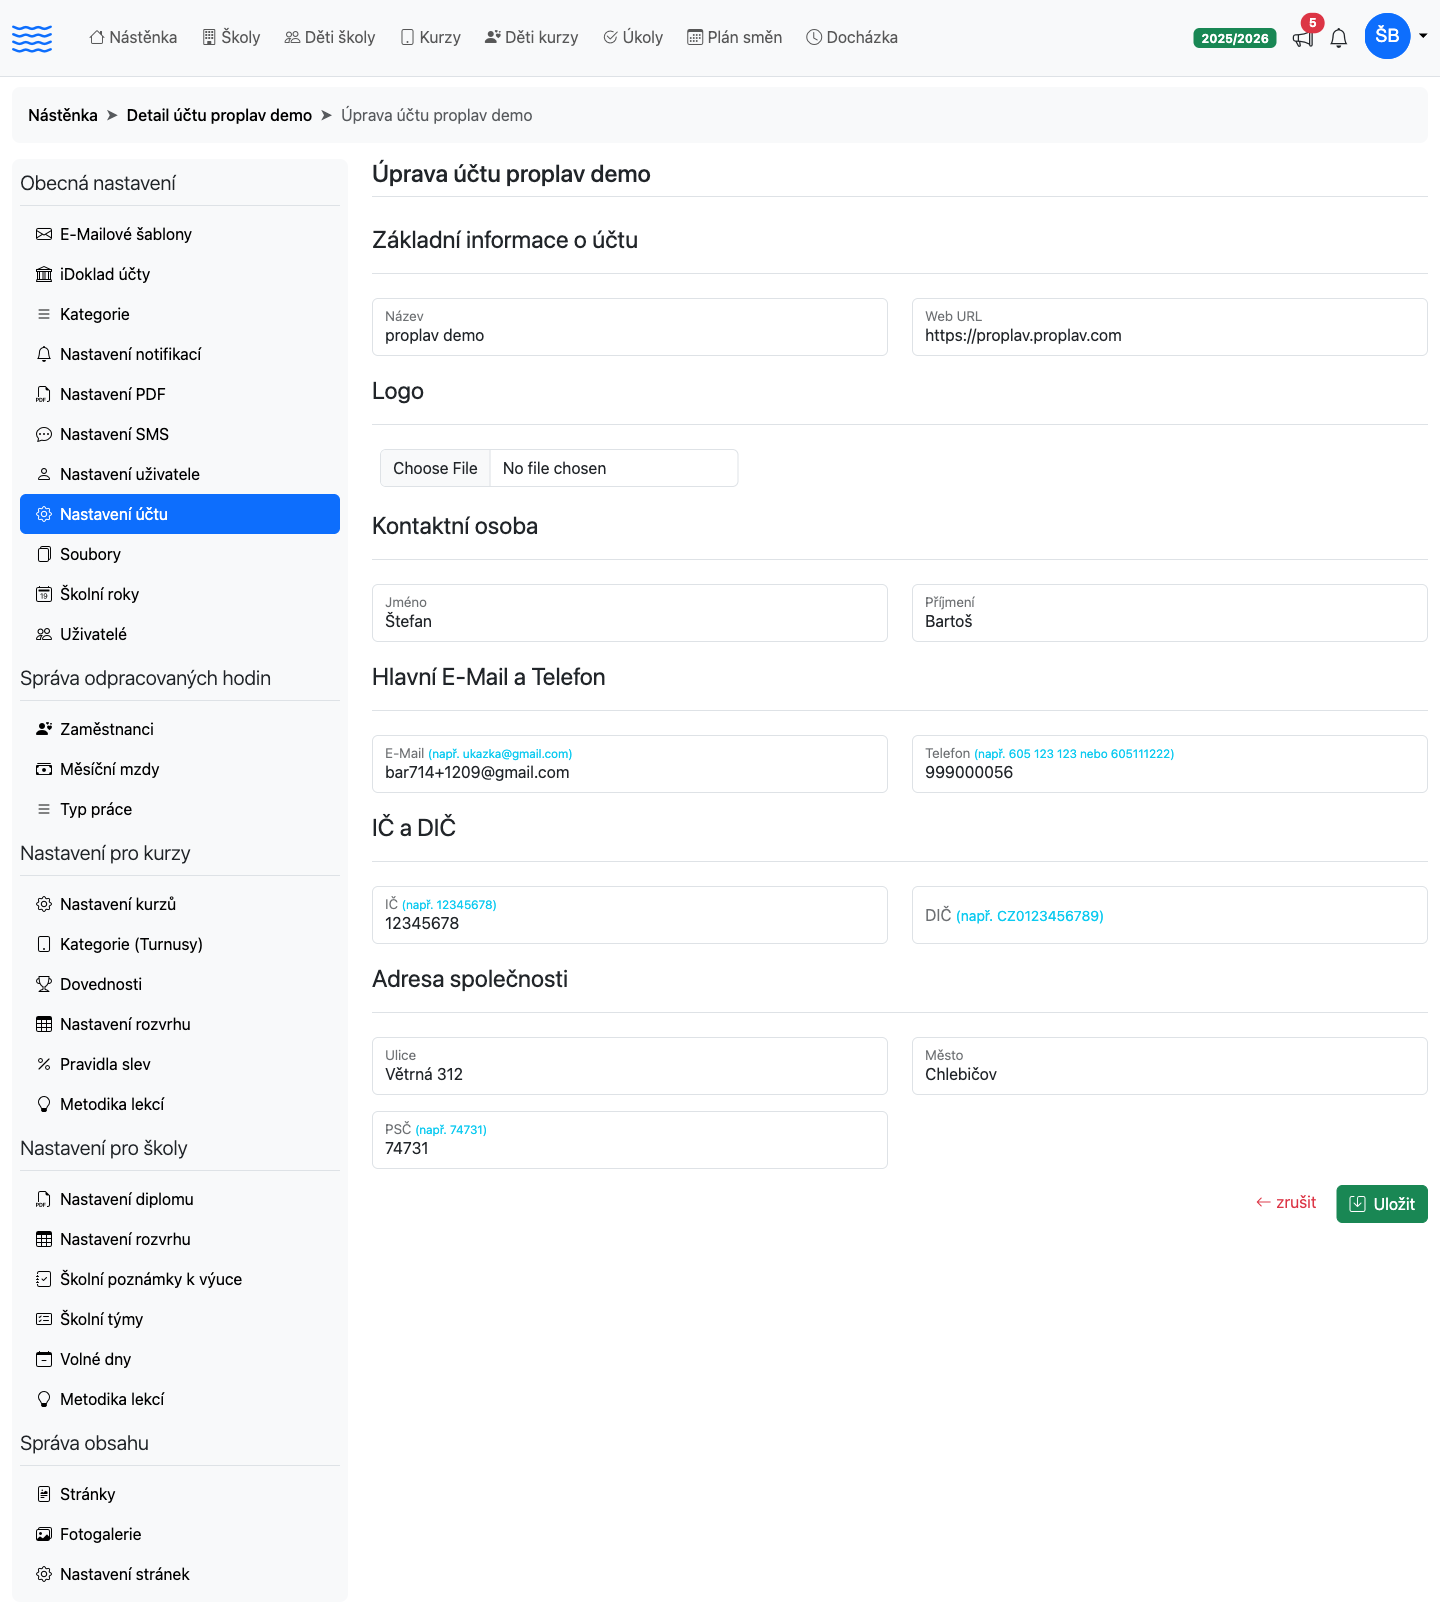This screenshot has width=1440, height=1618.
Task: Open Děti kurzy in navigation
Action: click(532, 37)
